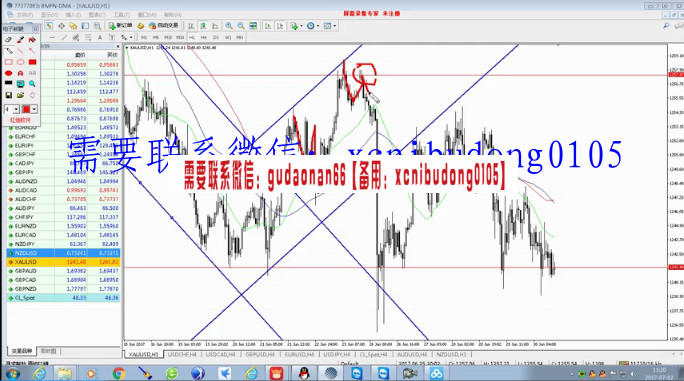The width and height of the screenshot is (684, 381).
Task: Switch to the GBPUSD,H4 chart tab
Action: 260,354
